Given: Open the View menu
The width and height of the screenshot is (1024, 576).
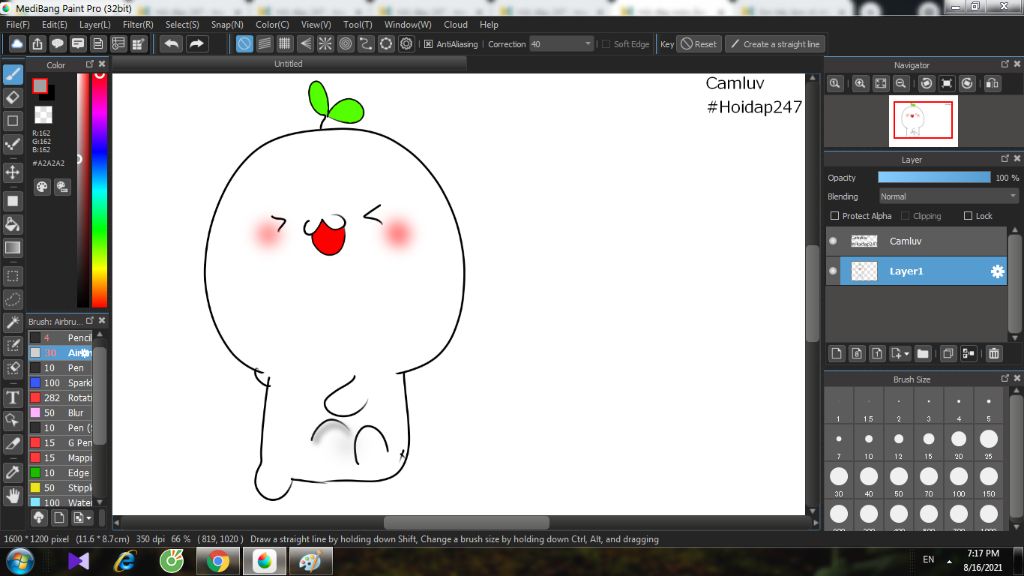Looking at the screenshot, I should click(315, 25).
